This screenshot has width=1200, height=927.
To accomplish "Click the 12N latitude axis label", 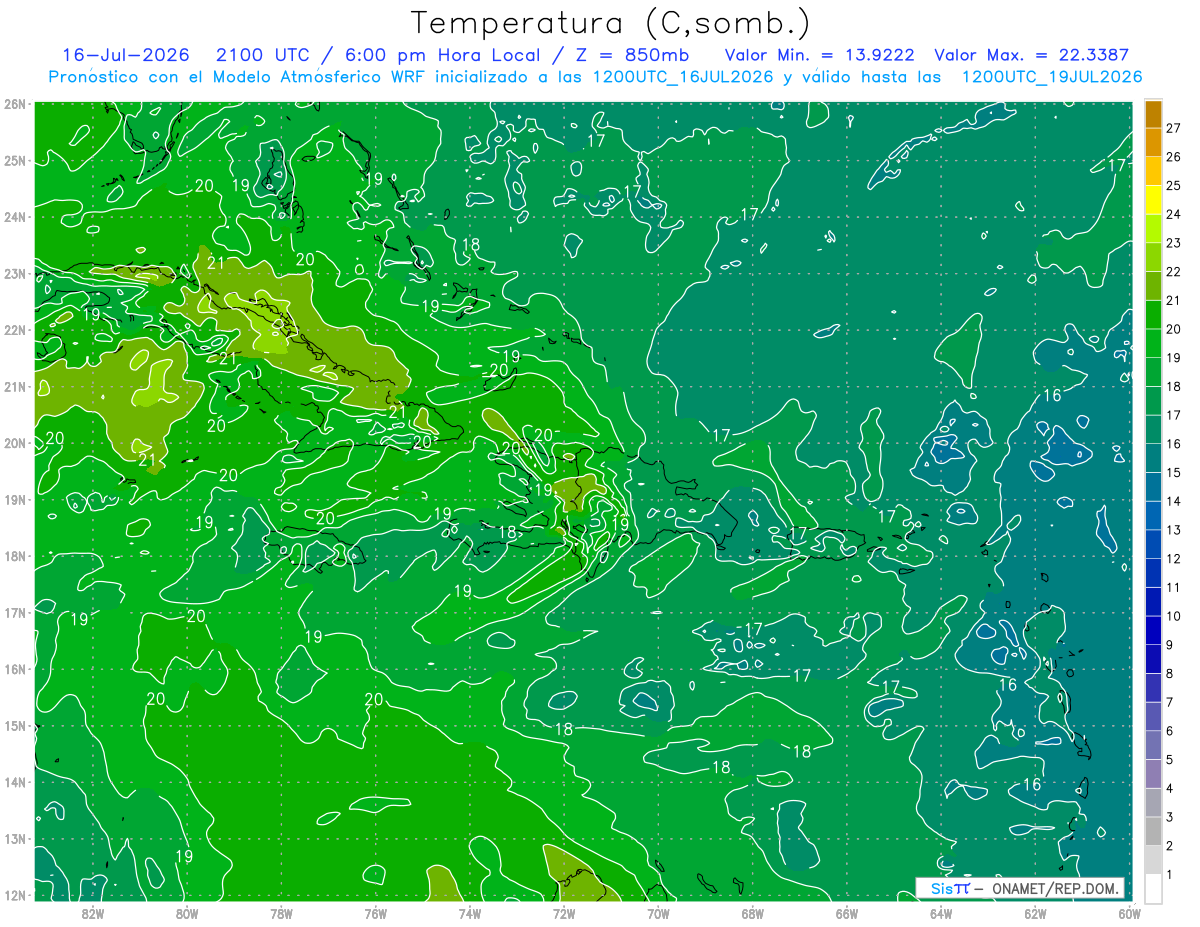I will [x=14, y=895].
